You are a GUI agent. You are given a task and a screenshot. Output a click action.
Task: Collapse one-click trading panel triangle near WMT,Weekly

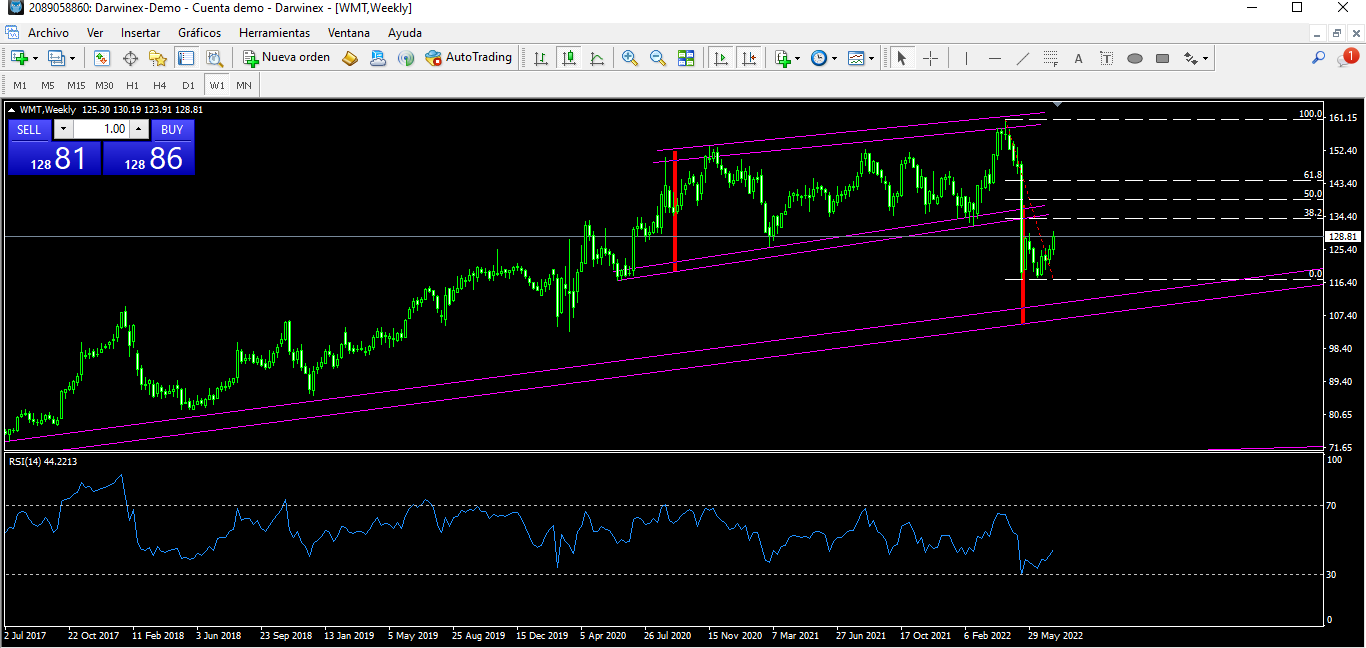click(x=12, y=109)
